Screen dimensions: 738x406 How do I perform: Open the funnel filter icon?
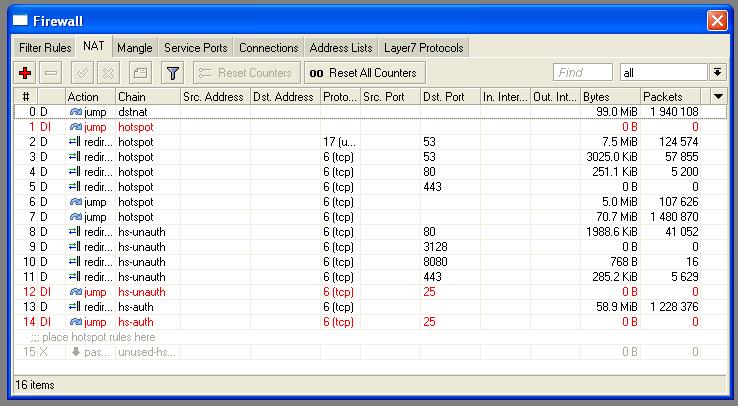(x=173, y=73)
